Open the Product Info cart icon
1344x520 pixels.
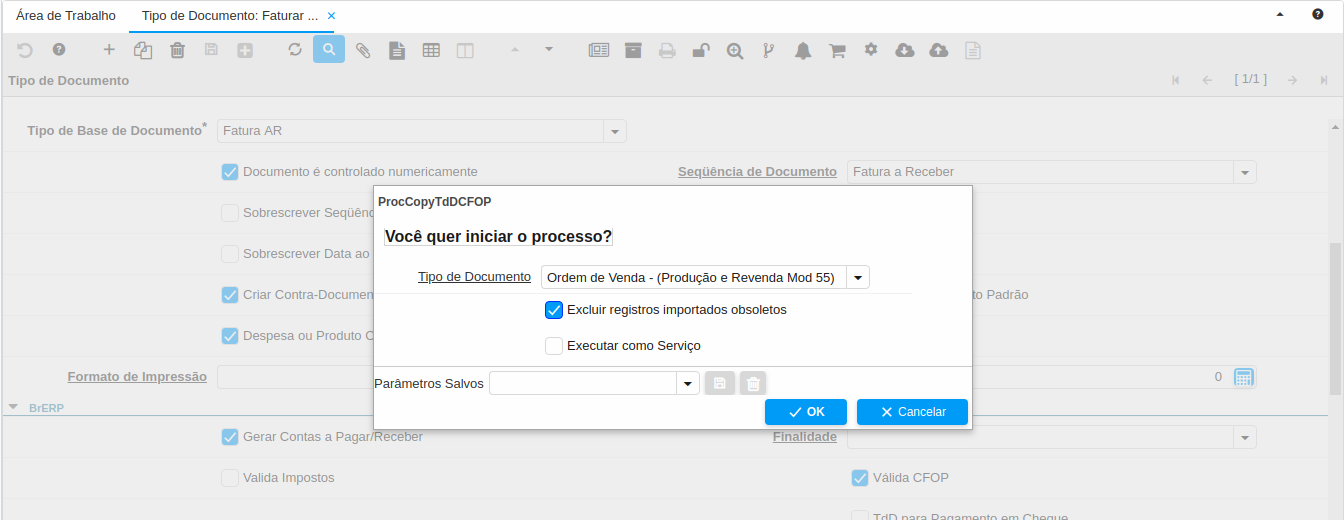(837, 49)
